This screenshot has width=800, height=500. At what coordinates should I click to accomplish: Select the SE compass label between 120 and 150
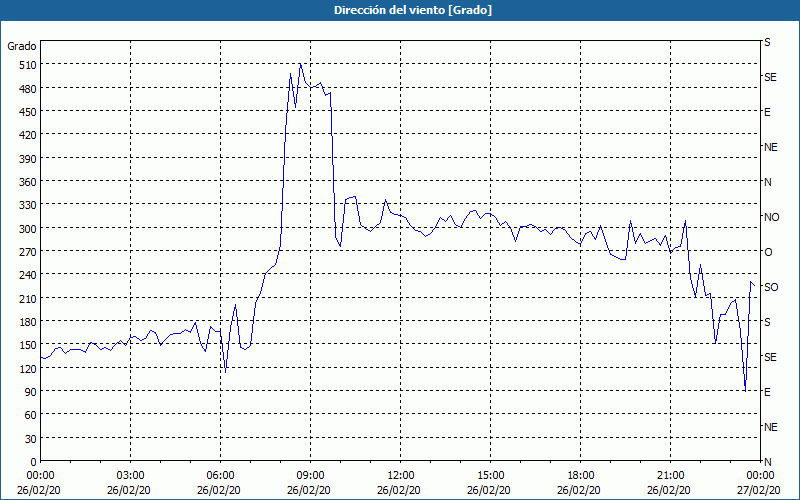point(770,357)
